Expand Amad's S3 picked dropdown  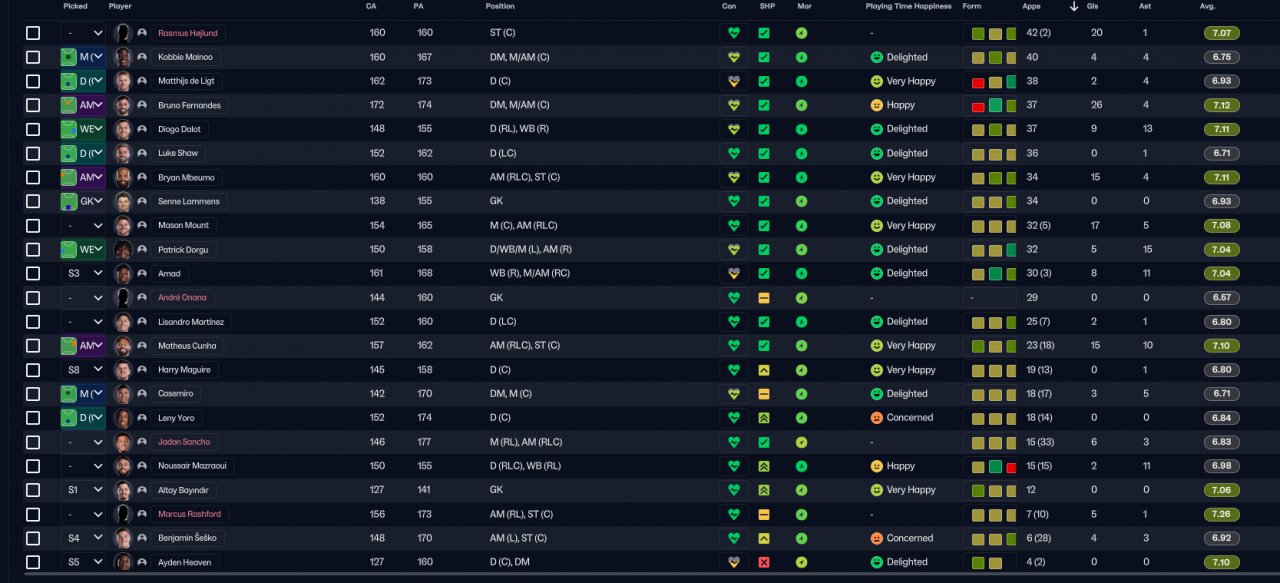coord(82,273)
